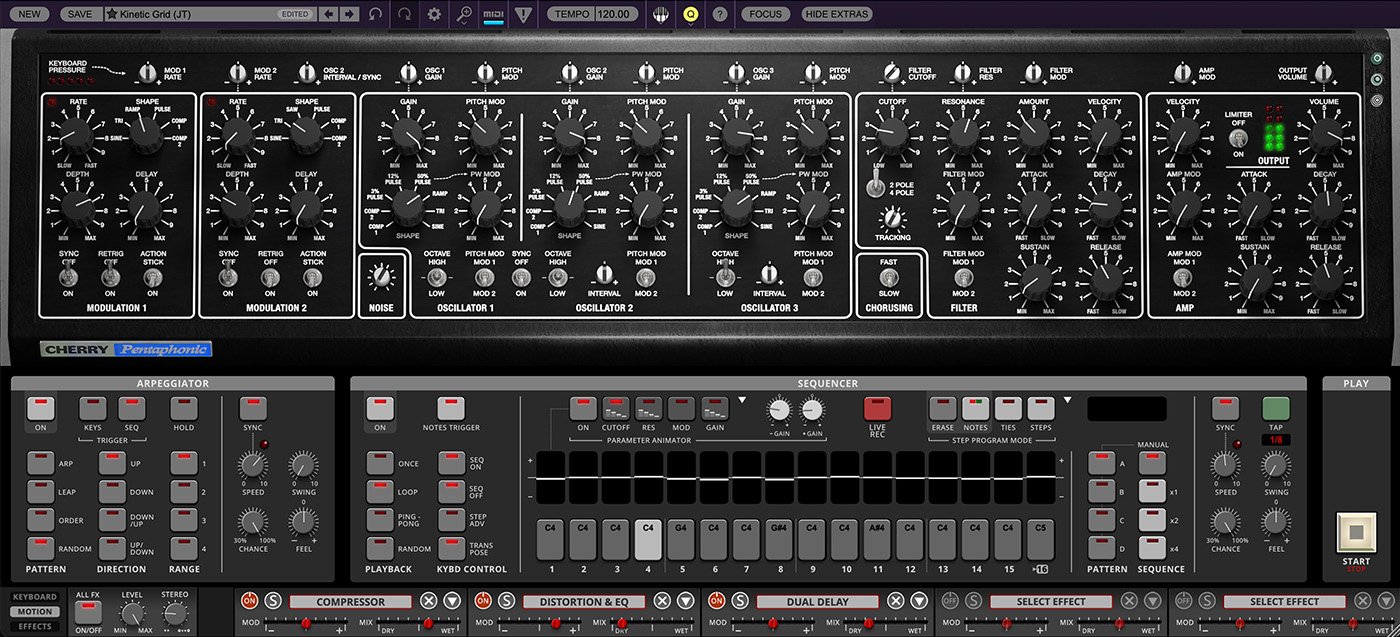
Task: Open Compressor effect dropdown arrow
Action: coord(451,601)
